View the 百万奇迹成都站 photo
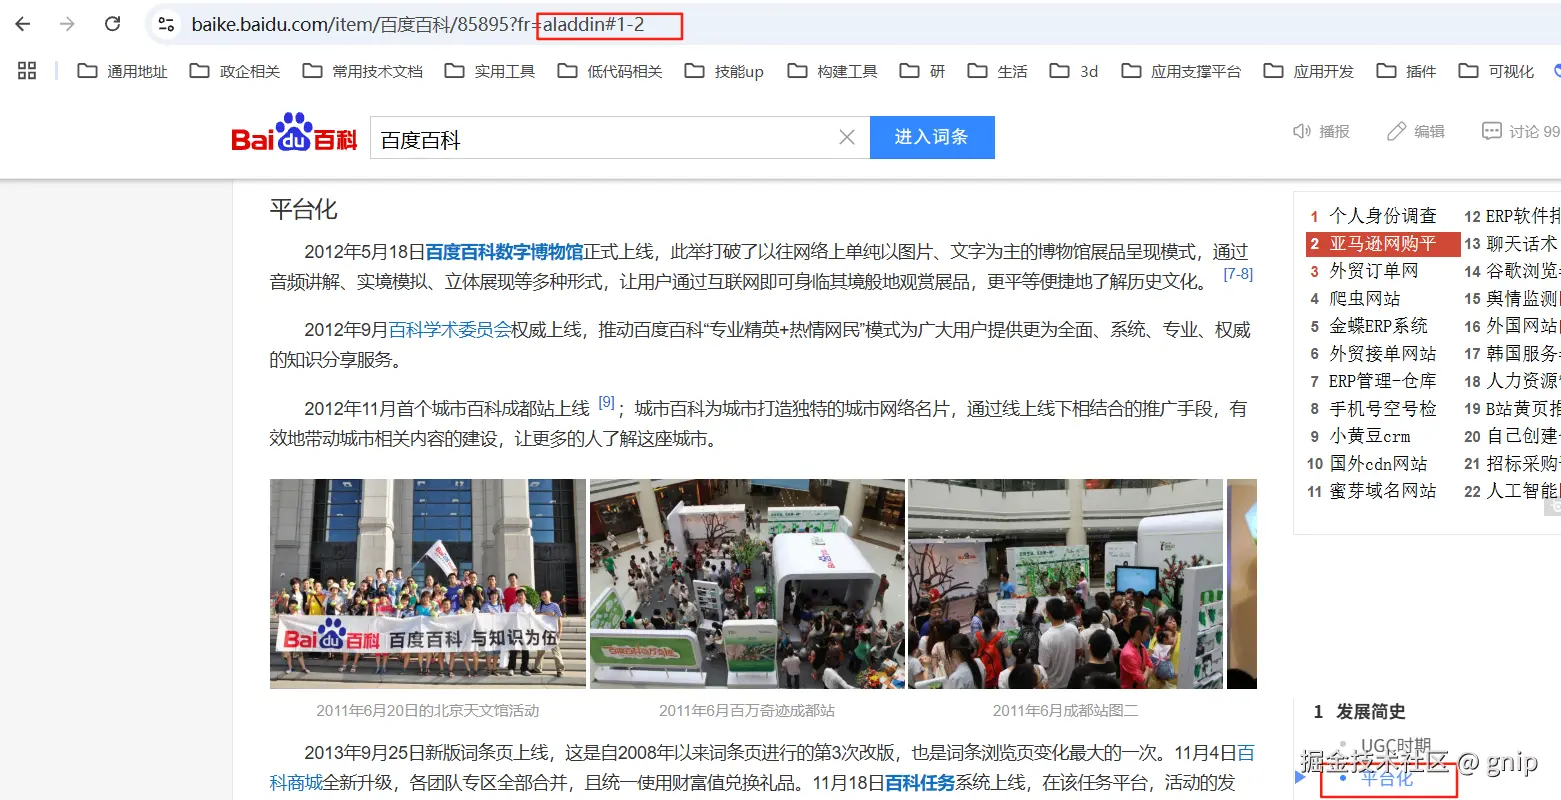This screenshot has width=1561, height=800. pos(747,584)
